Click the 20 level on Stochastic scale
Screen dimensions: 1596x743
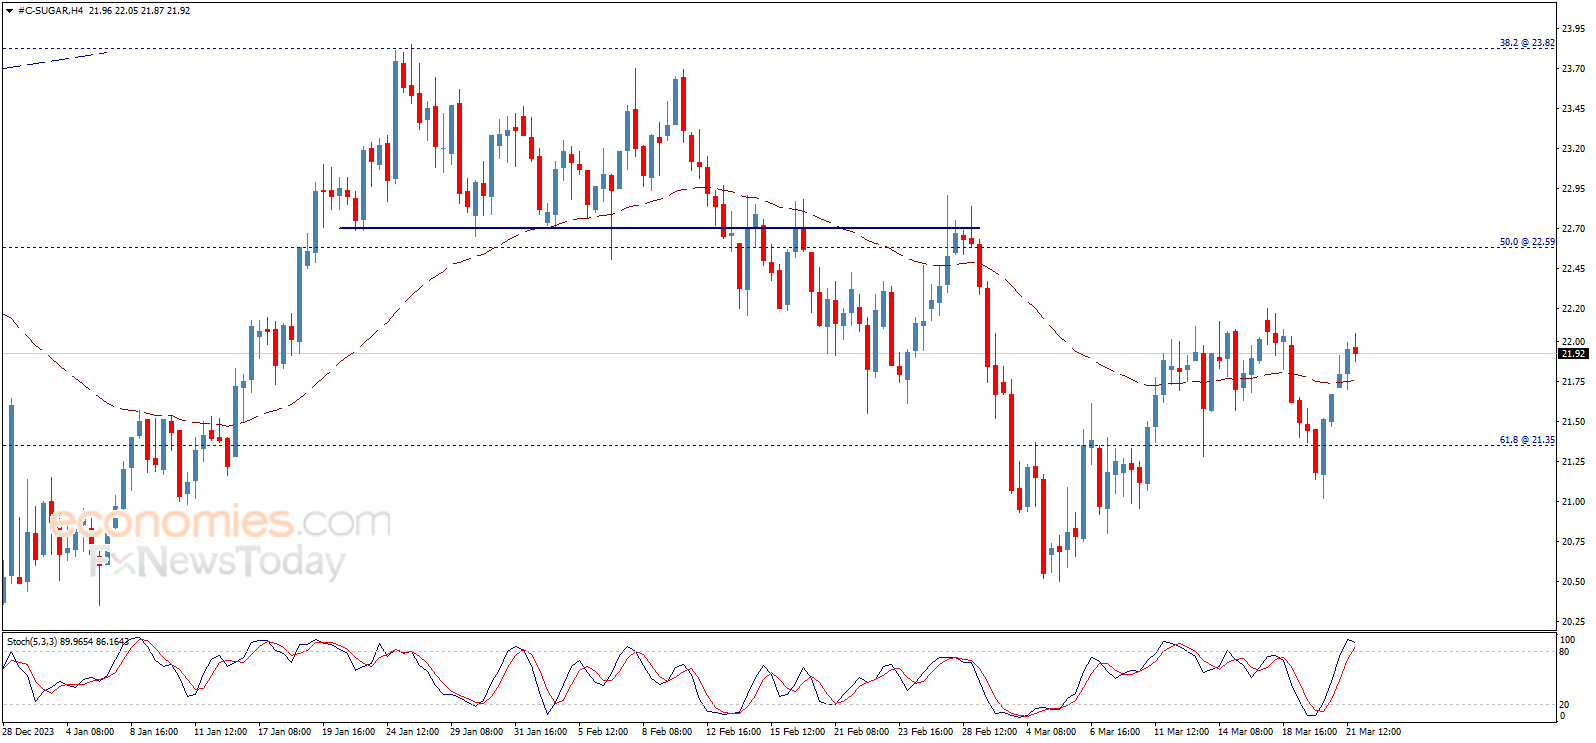pos(1565,705)
